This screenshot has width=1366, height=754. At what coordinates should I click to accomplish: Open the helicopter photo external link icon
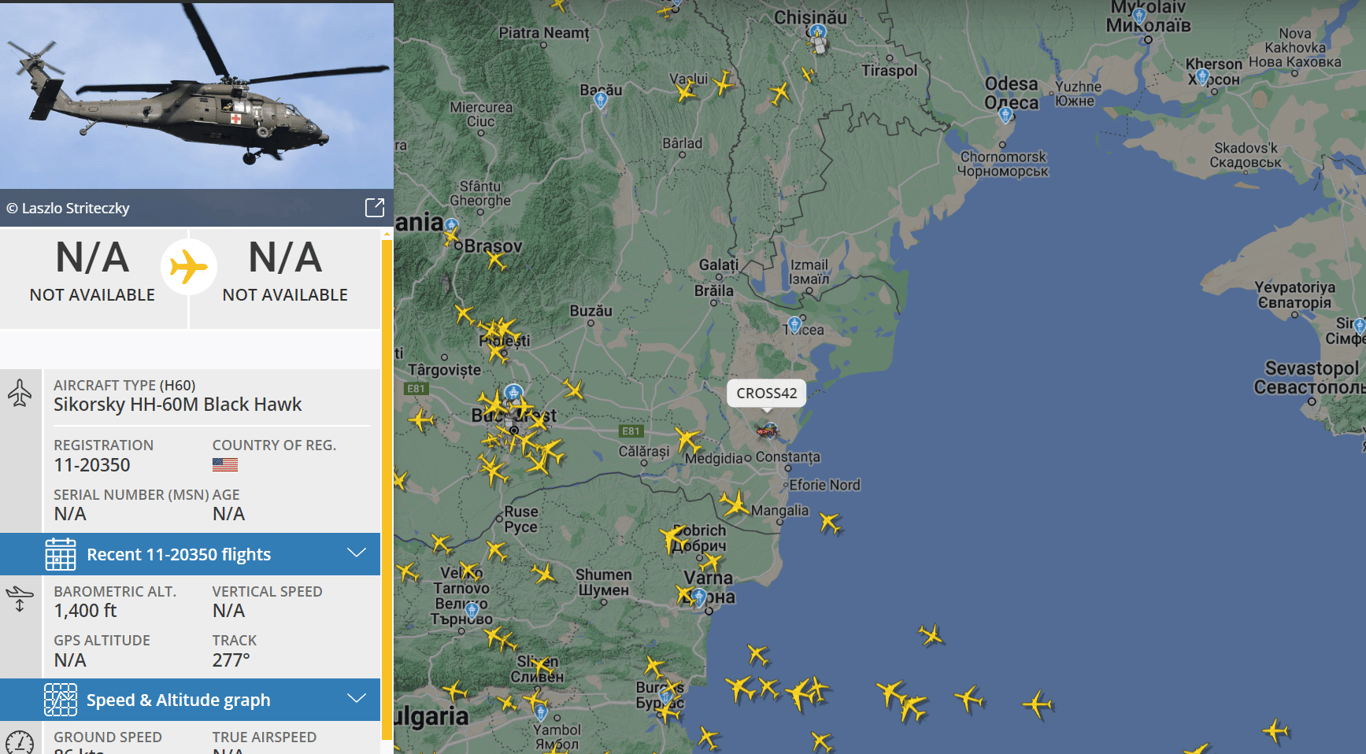(374, 207)
